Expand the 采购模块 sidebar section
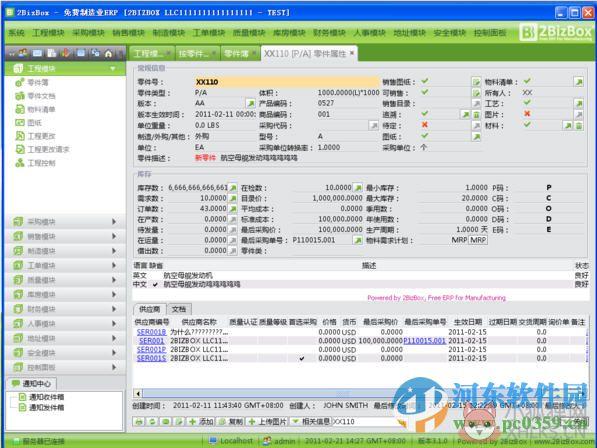The height and width of the screenshot is (448, 597). coord(65,222)
